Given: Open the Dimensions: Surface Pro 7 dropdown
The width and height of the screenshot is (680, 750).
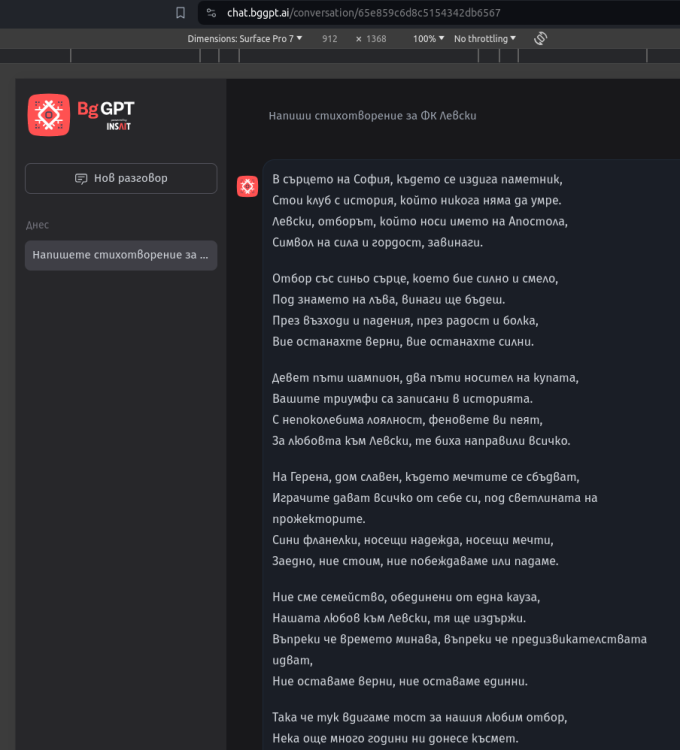Looking at the screenshot, I should pyautogui.click(x=240, y=39).
